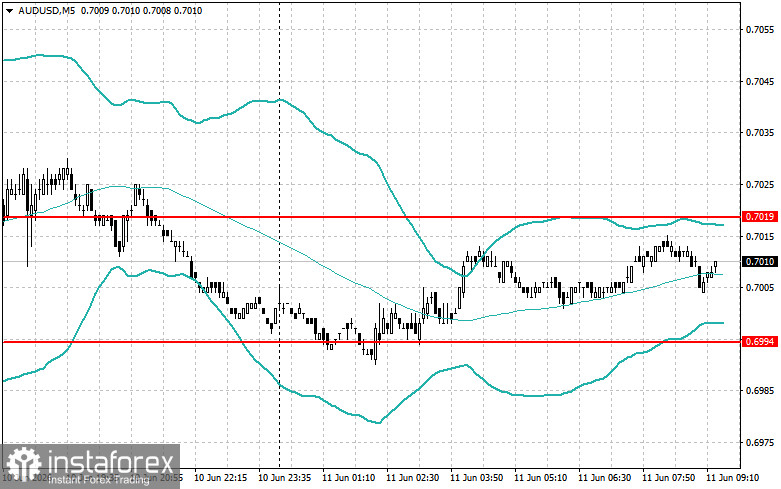Select the red 0.7019 price level tag
This screenshot has height=489, width=781.
coord(760,217)
